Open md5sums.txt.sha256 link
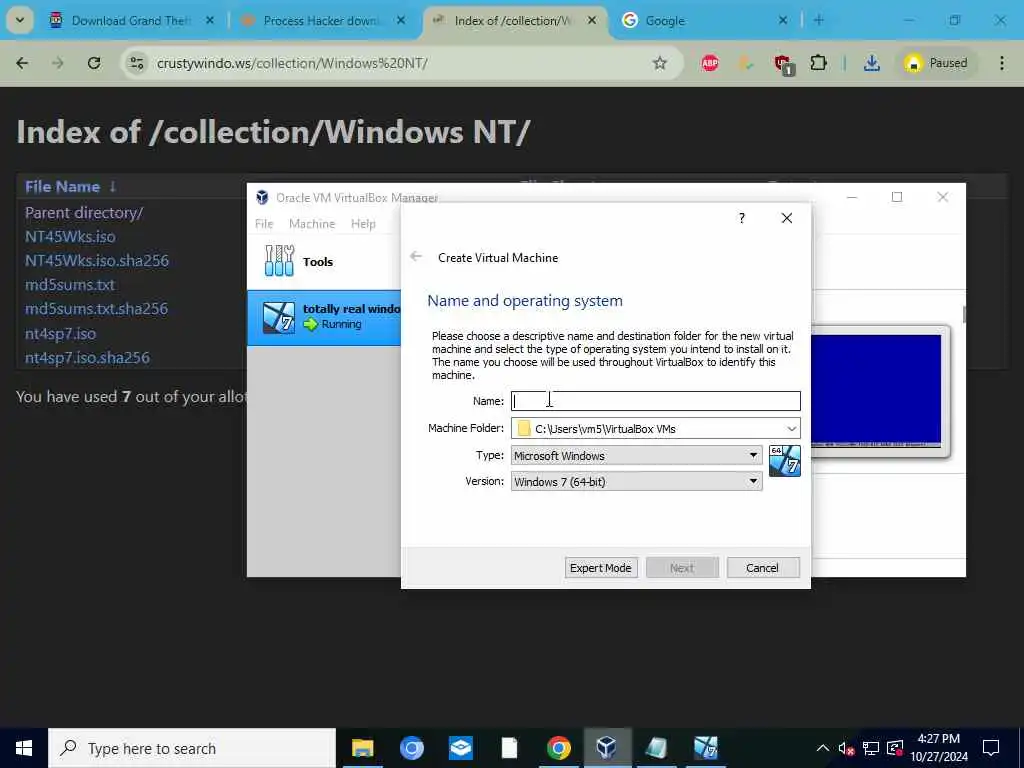Viewport: 1024px width, 768px height. pos(96,309)
